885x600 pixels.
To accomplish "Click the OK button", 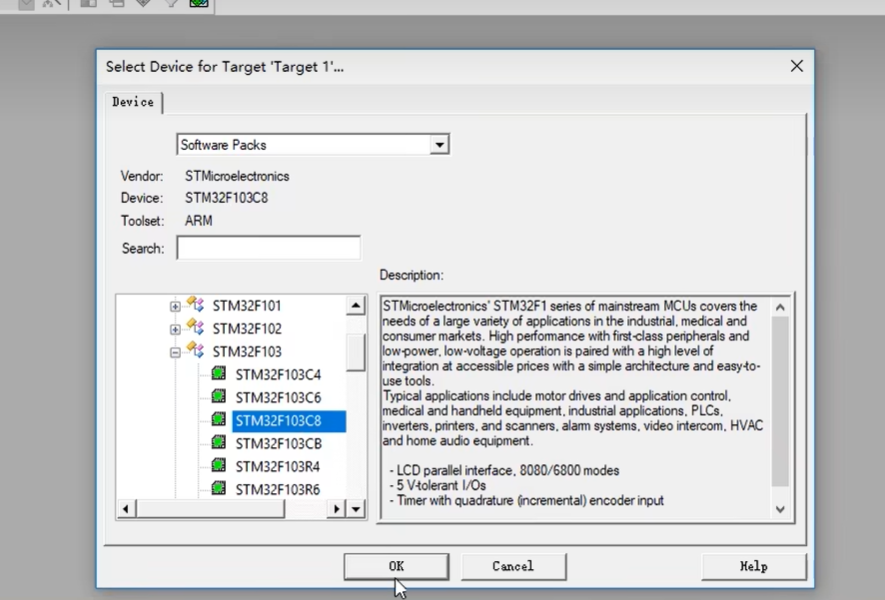I will 396,566.
